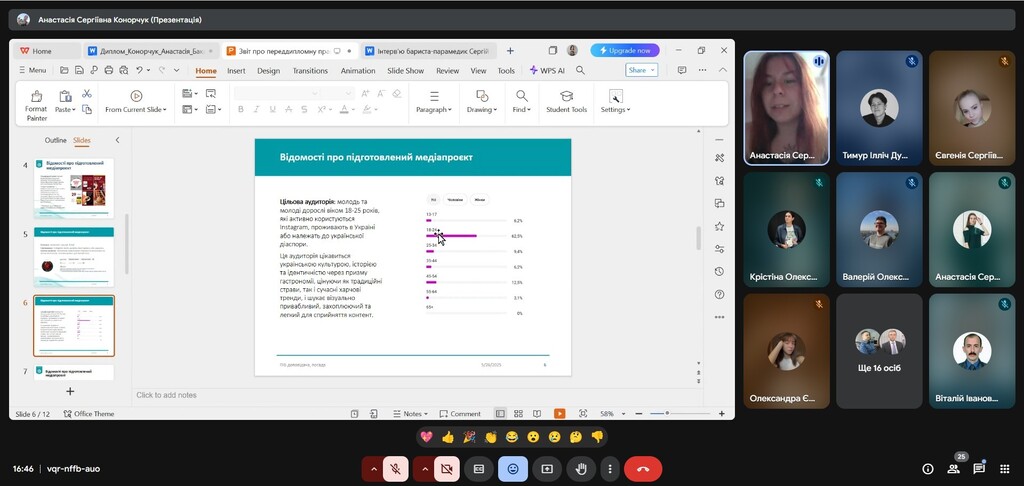Open the meeting chat panel

click(979, 468)
